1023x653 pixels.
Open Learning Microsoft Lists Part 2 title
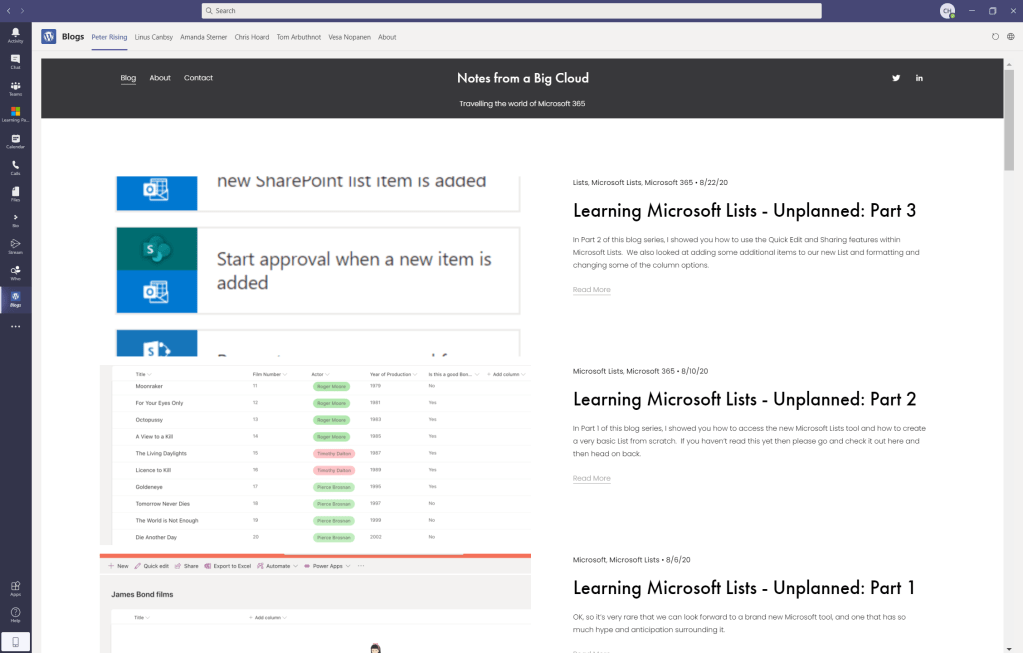(744, 399)
